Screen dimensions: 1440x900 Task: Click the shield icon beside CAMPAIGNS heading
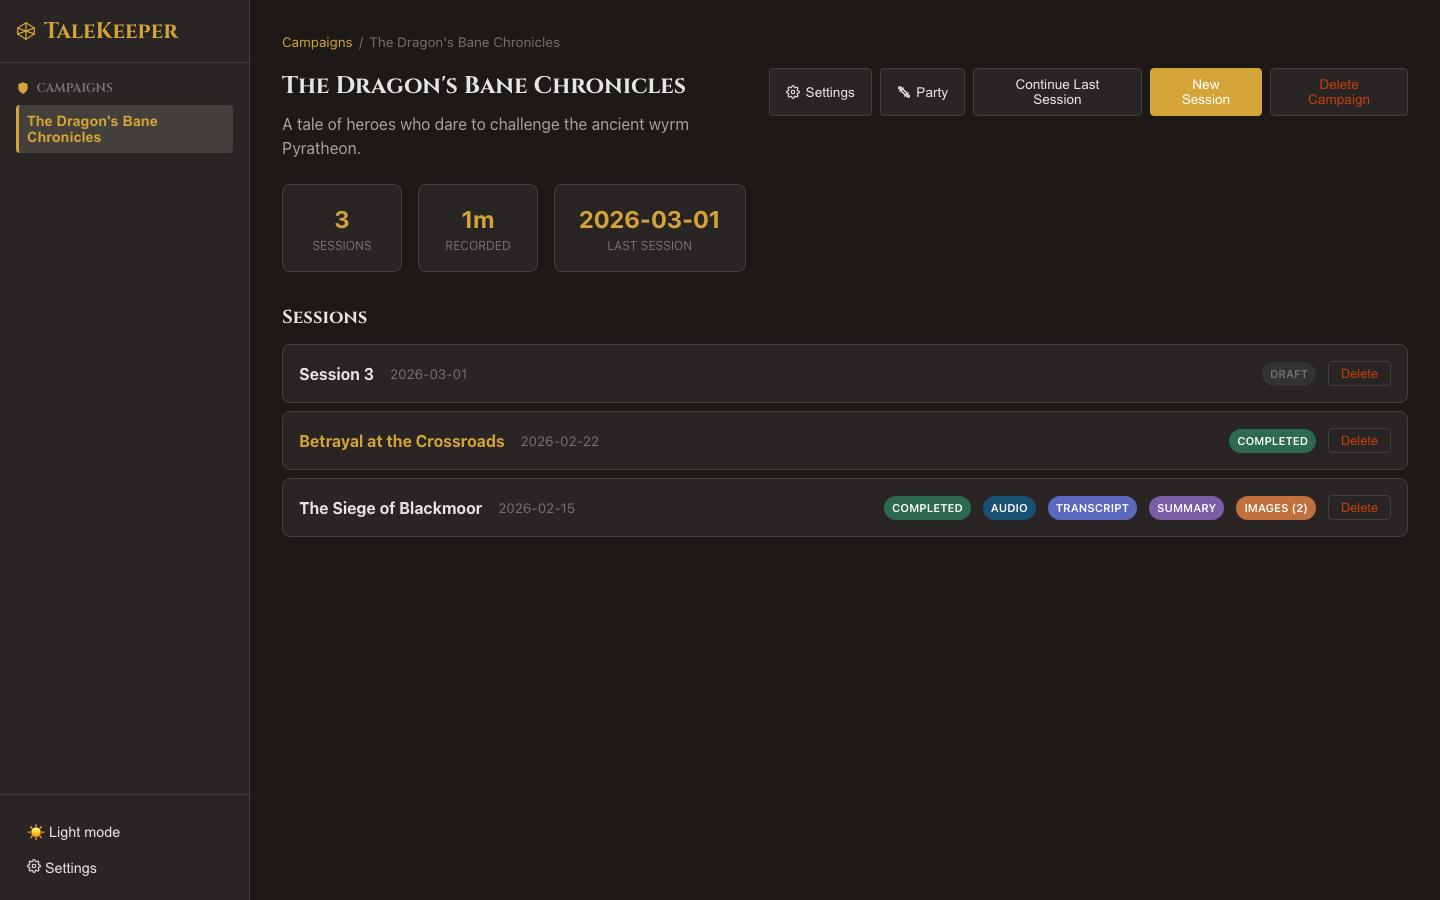22,87
